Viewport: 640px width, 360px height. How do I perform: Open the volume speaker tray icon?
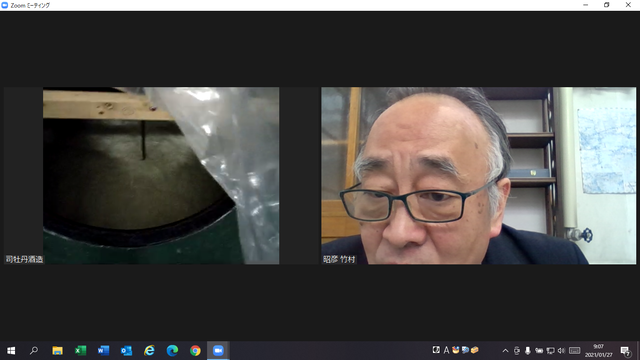561,351
